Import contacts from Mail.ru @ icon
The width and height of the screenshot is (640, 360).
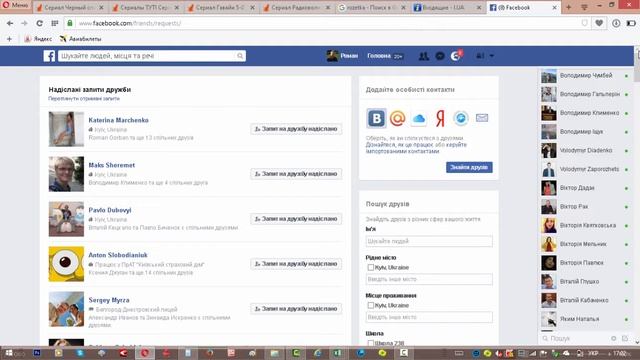pyautogui.click(x=397, y=118)
